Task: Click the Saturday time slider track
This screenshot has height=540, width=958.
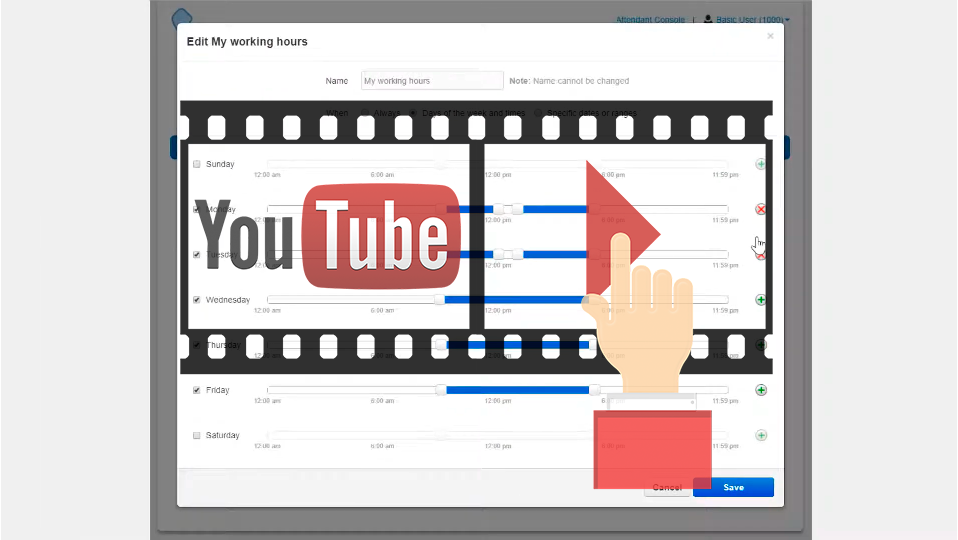Action: pos(498,436)
